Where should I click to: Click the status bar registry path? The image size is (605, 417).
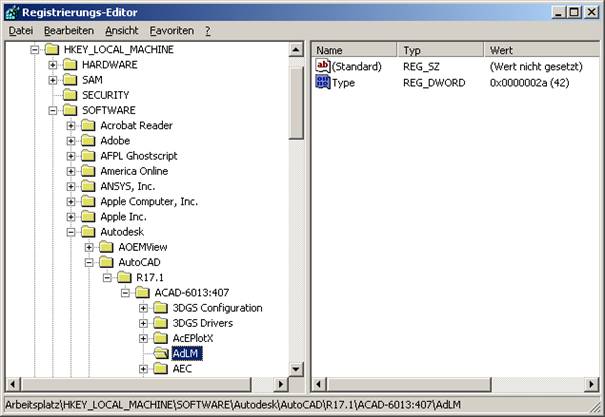[x=233, y=405]
